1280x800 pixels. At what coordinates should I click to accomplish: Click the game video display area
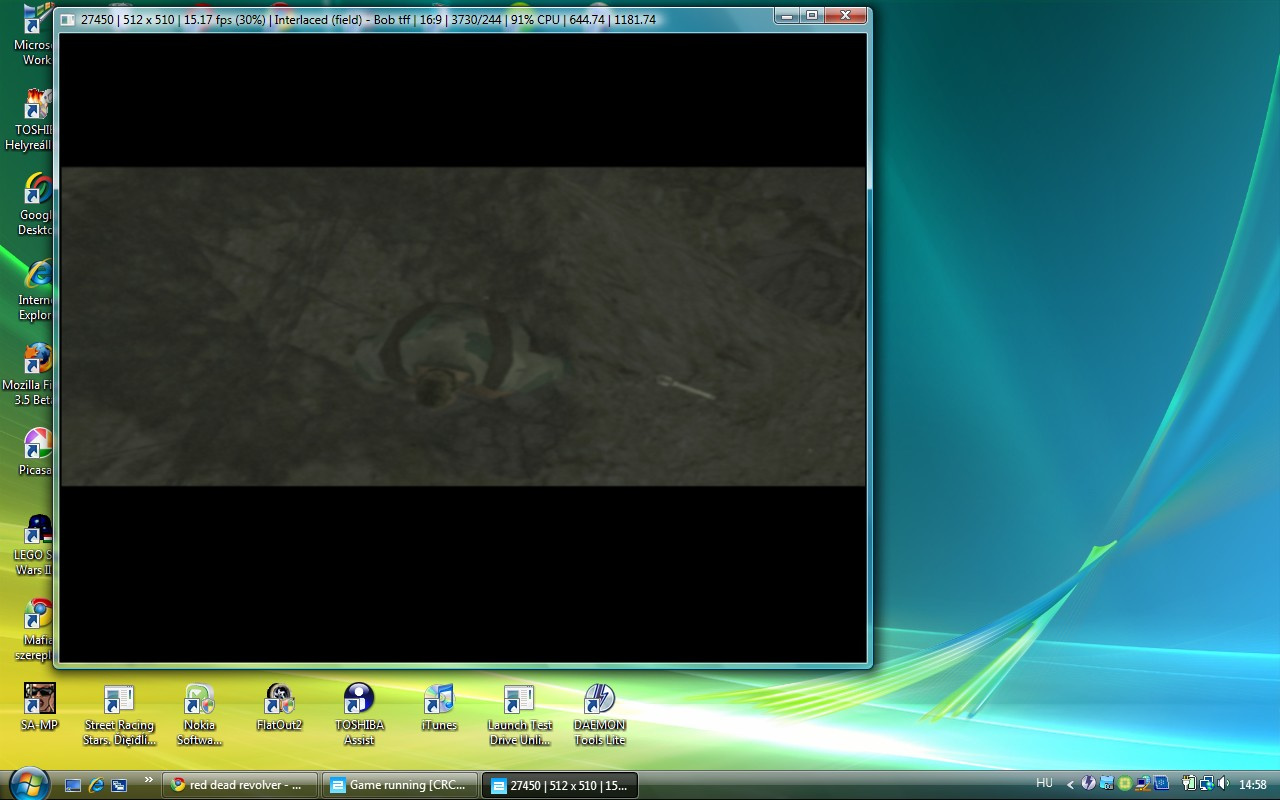coord(463,347)
